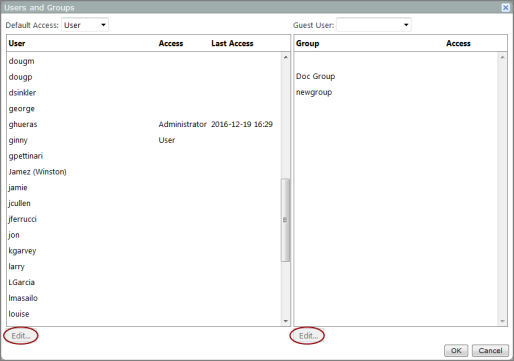Click the user list scroll down arrow
The image size is (514, 361).
coord(286,321)
